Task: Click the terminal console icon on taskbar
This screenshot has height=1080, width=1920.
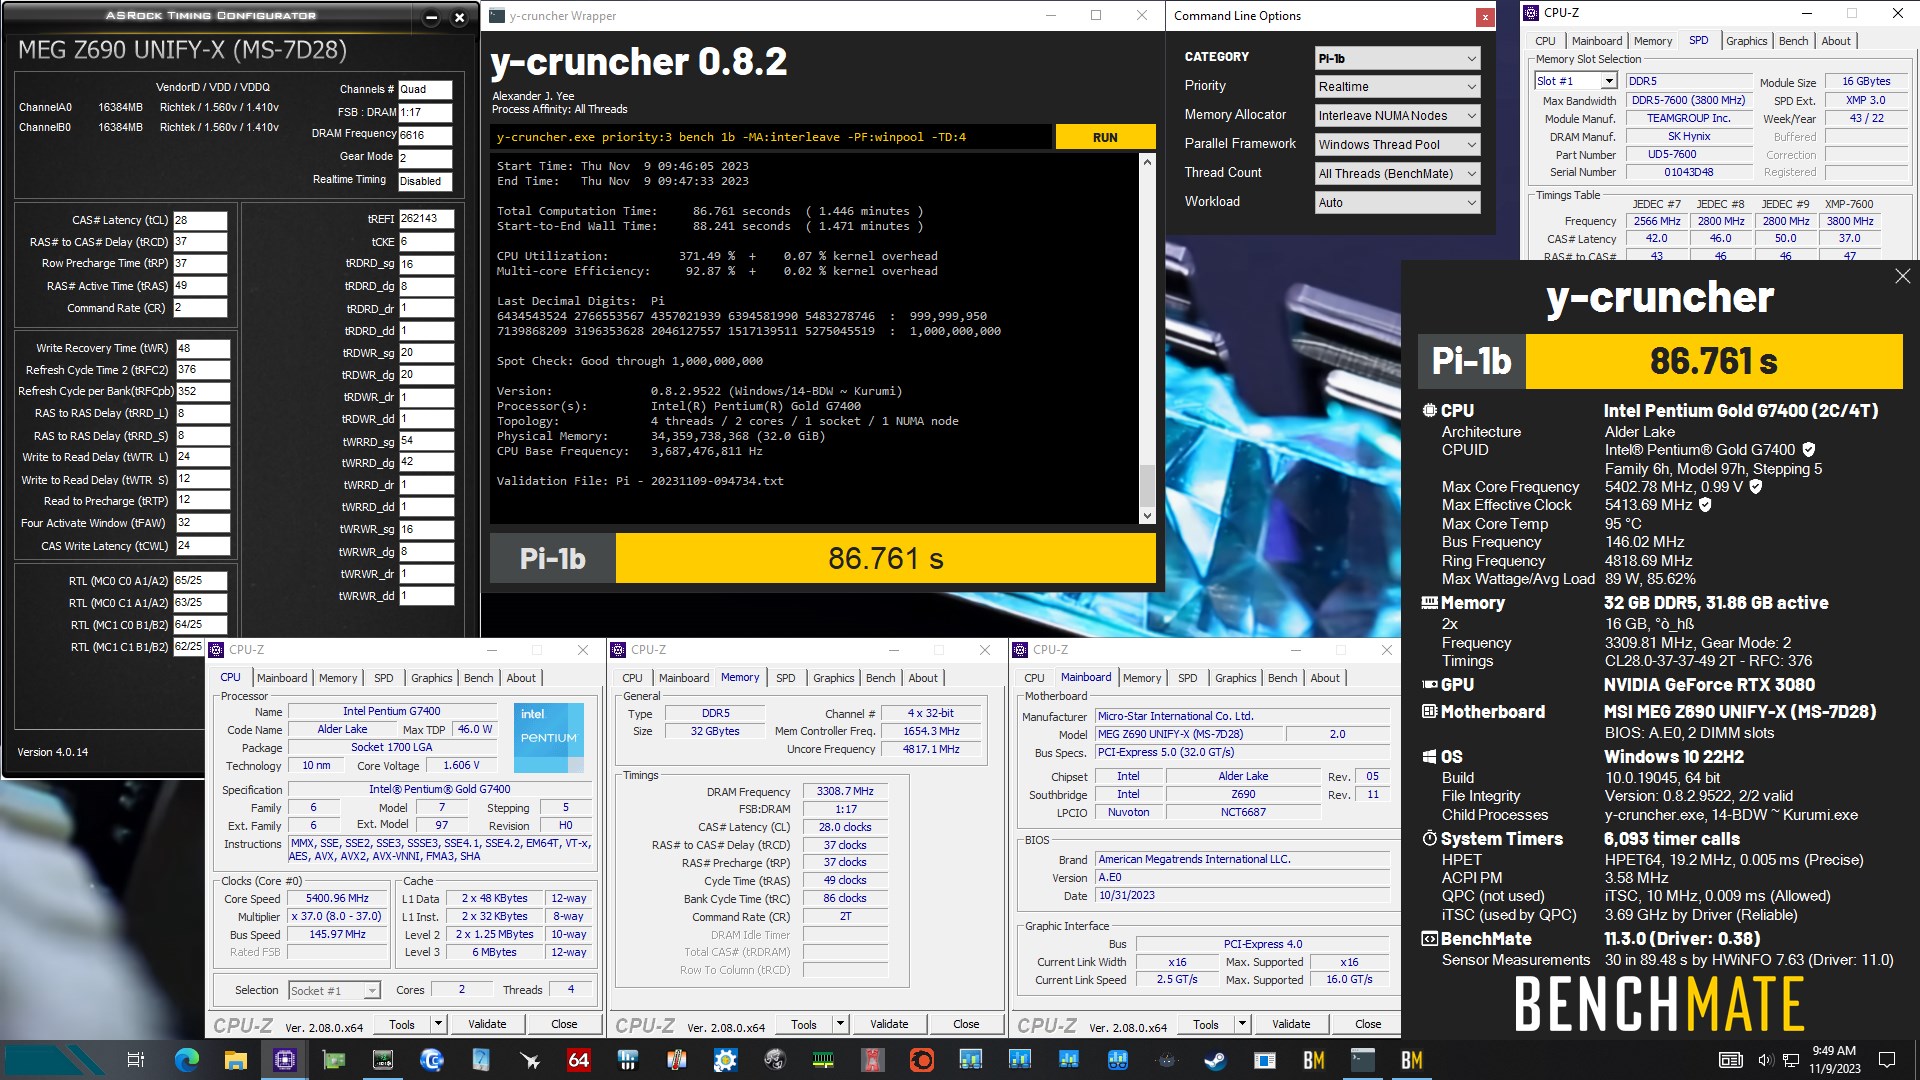Action: 1362,1060
